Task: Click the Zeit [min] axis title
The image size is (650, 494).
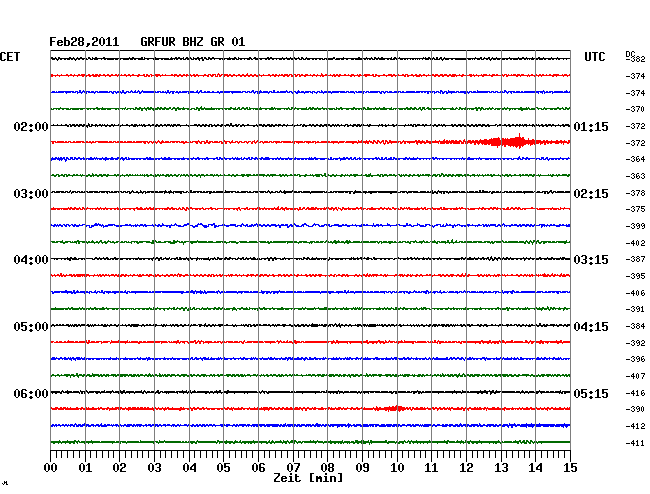Action: click(308, 478)
